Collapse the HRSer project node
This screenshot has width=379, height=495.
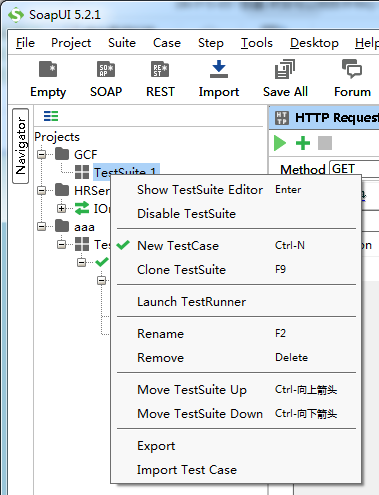[x=42, y=190]
